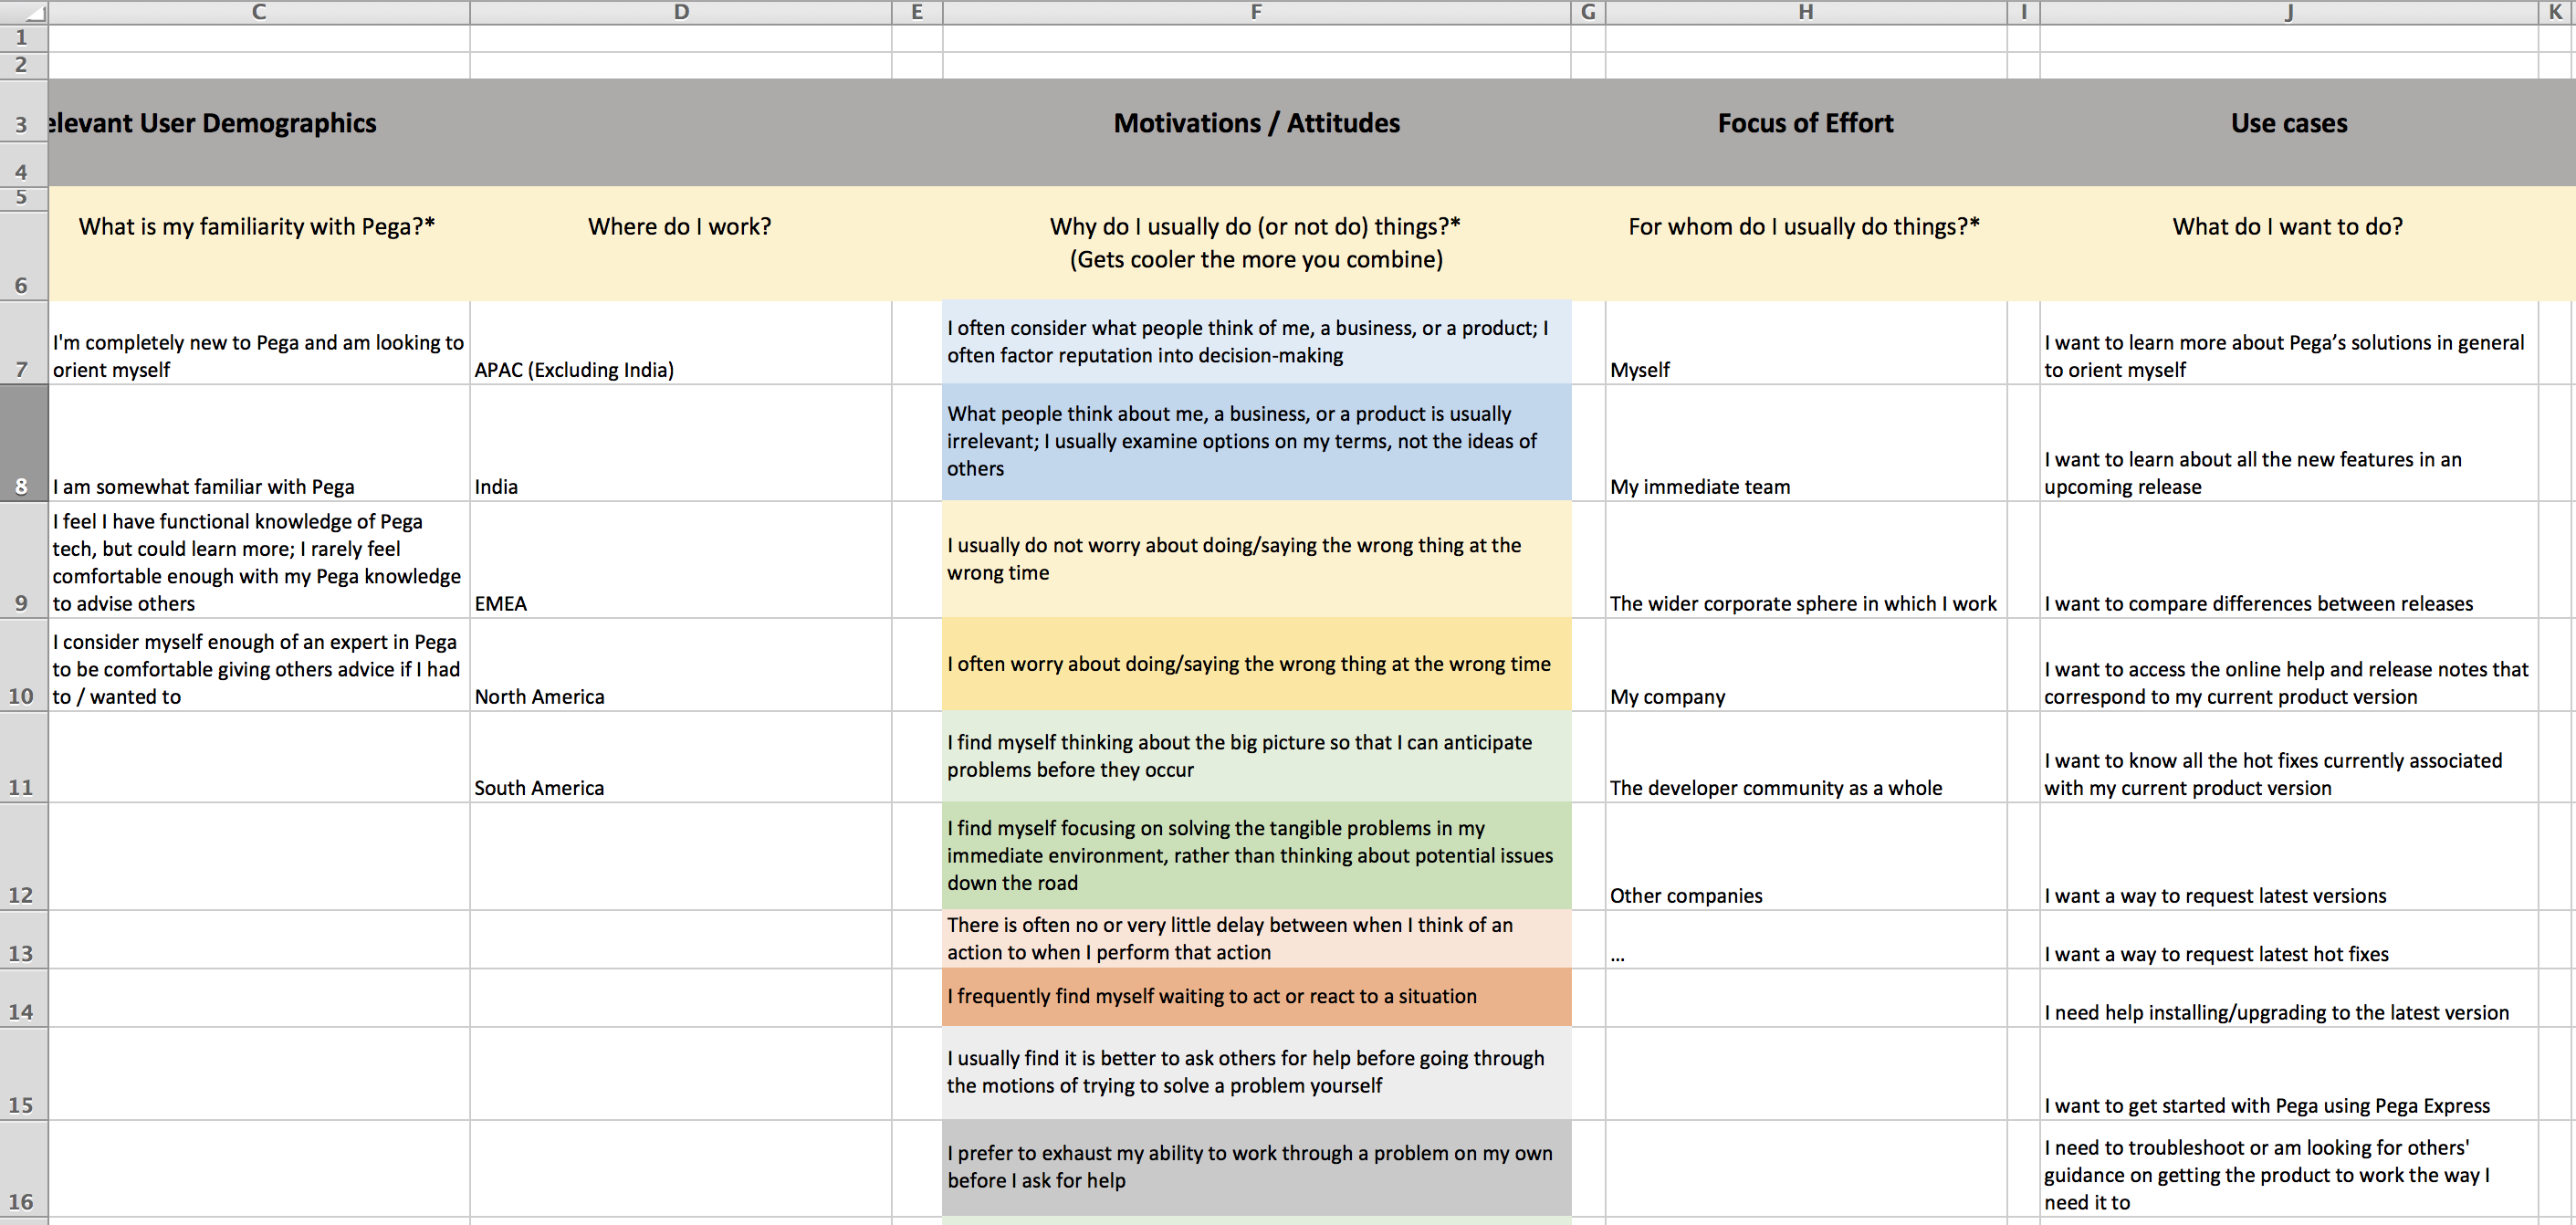Image resolution: width=2576 pixels, height=1225 pixels.
Task: Select 'I consider myself enough of an expert' cell
Action: pos(259,665)
